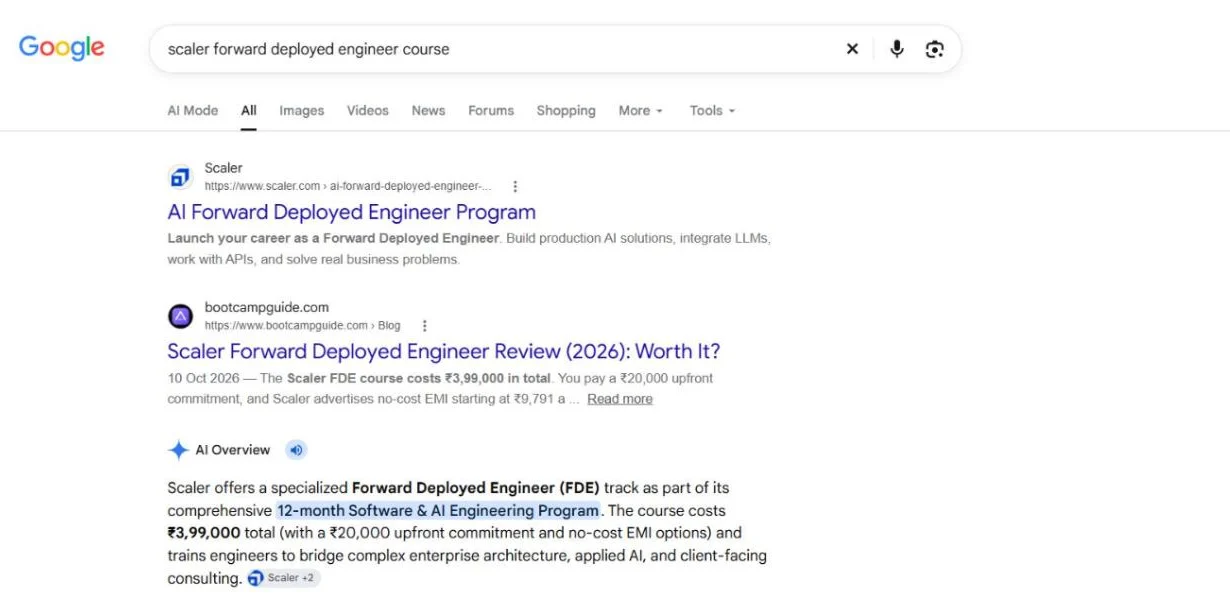
Task: Switch to News tab
Action: (x=428, y=111)
